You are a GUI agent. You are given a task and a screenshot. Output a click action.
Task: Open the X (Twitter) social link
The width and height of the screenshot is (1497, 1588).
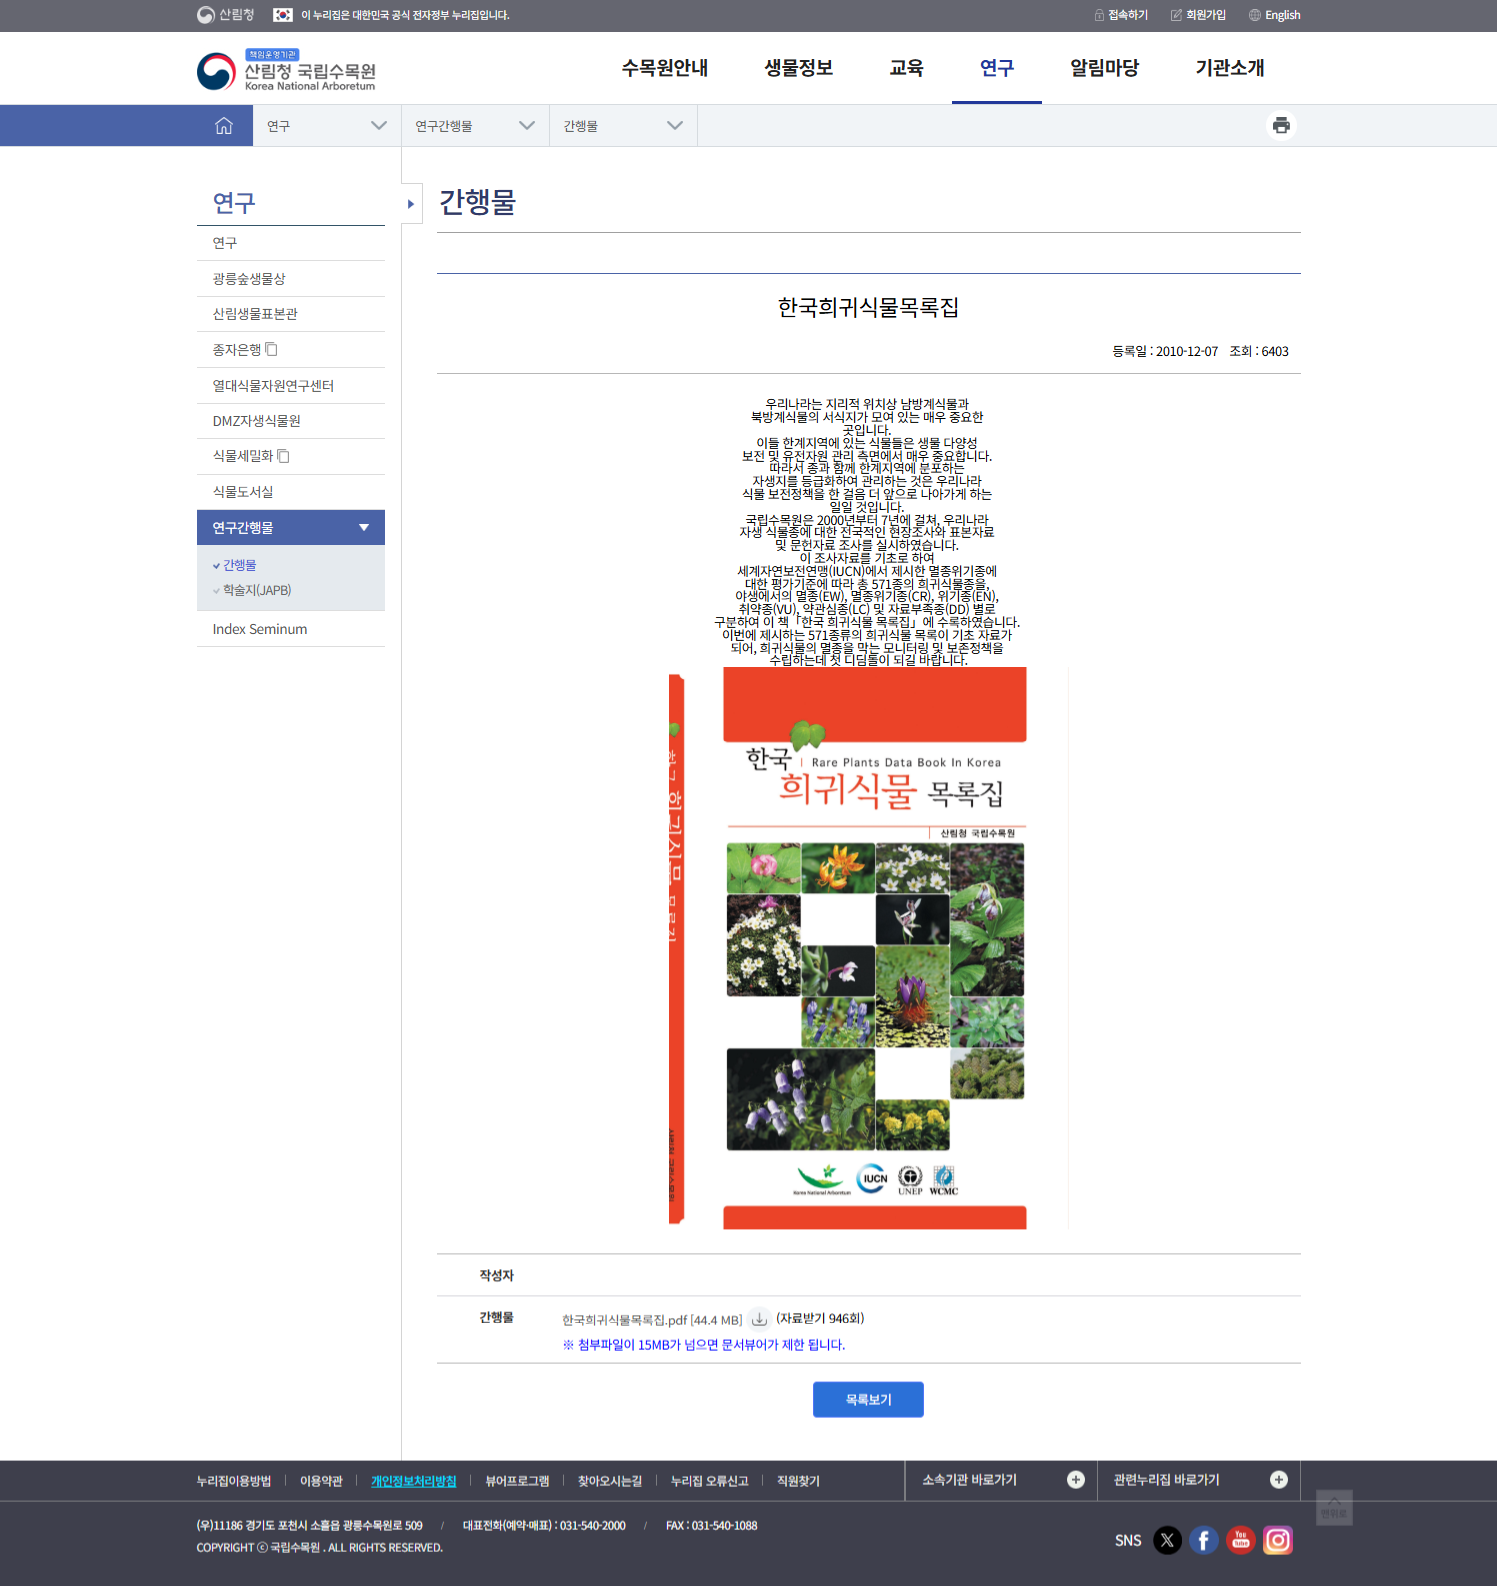click(1167, 1540)
